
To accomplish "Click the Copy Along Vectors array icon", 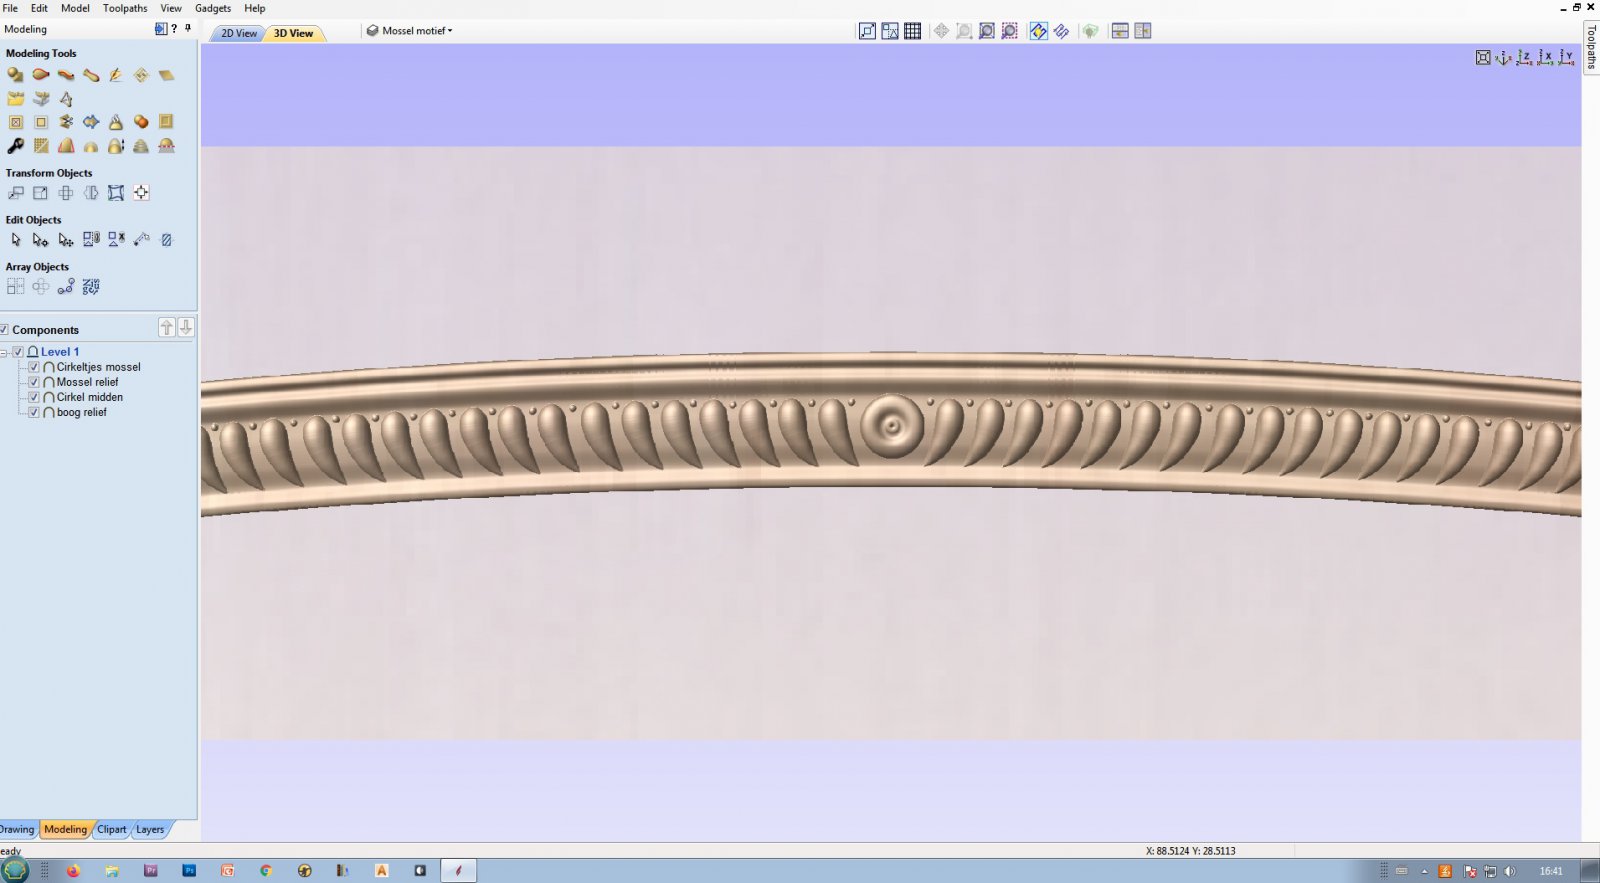I will [x=66, y=287].
